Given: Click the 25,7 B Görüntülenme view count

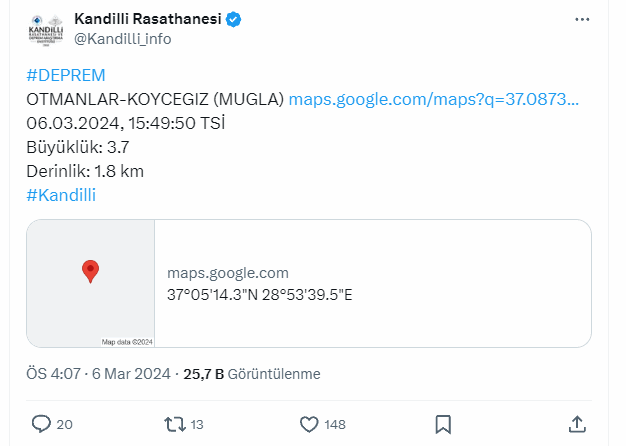Looking at the screenshot, I should point(252,374).
